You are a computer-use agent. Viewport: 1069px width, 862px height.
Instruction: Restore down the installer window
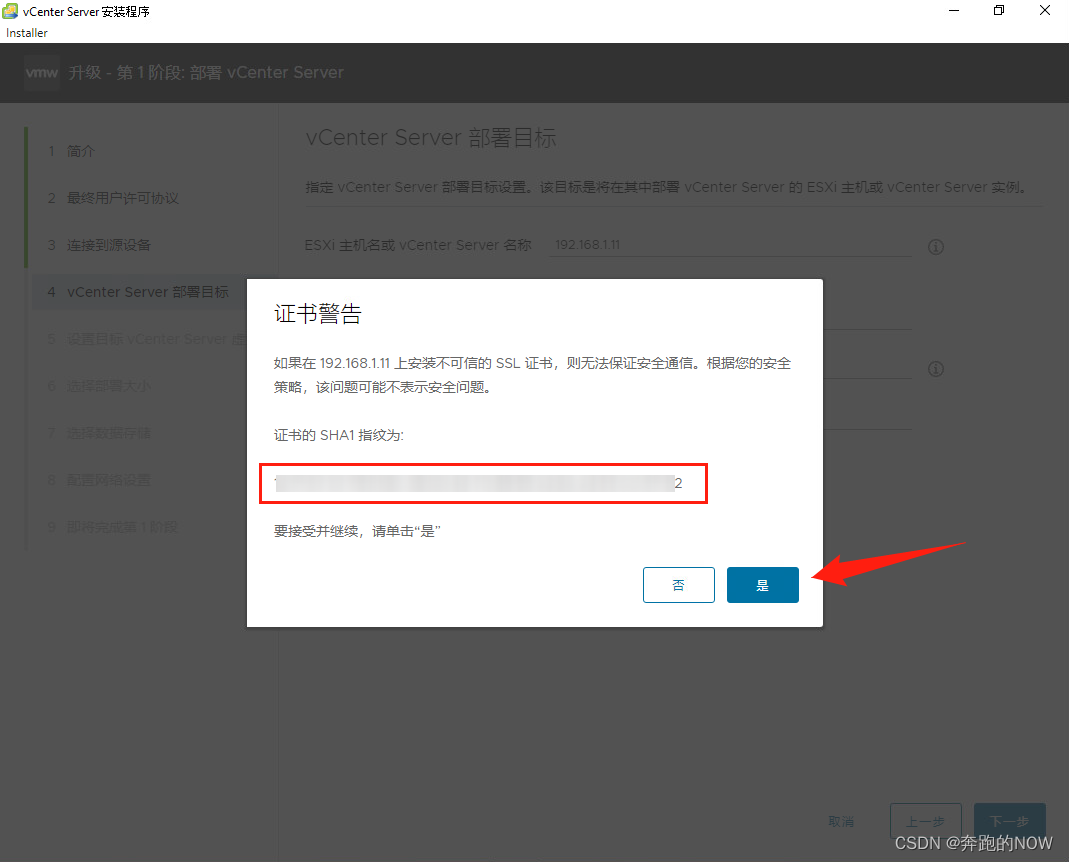(999, 10)
